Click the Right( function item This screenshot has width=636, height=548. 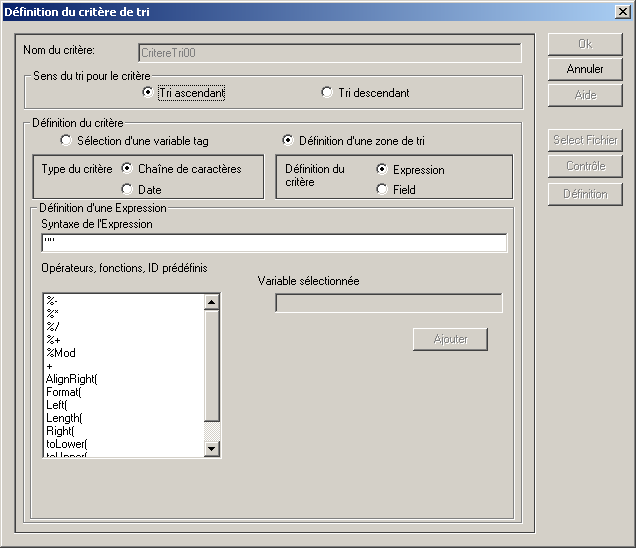coord(60,431)
